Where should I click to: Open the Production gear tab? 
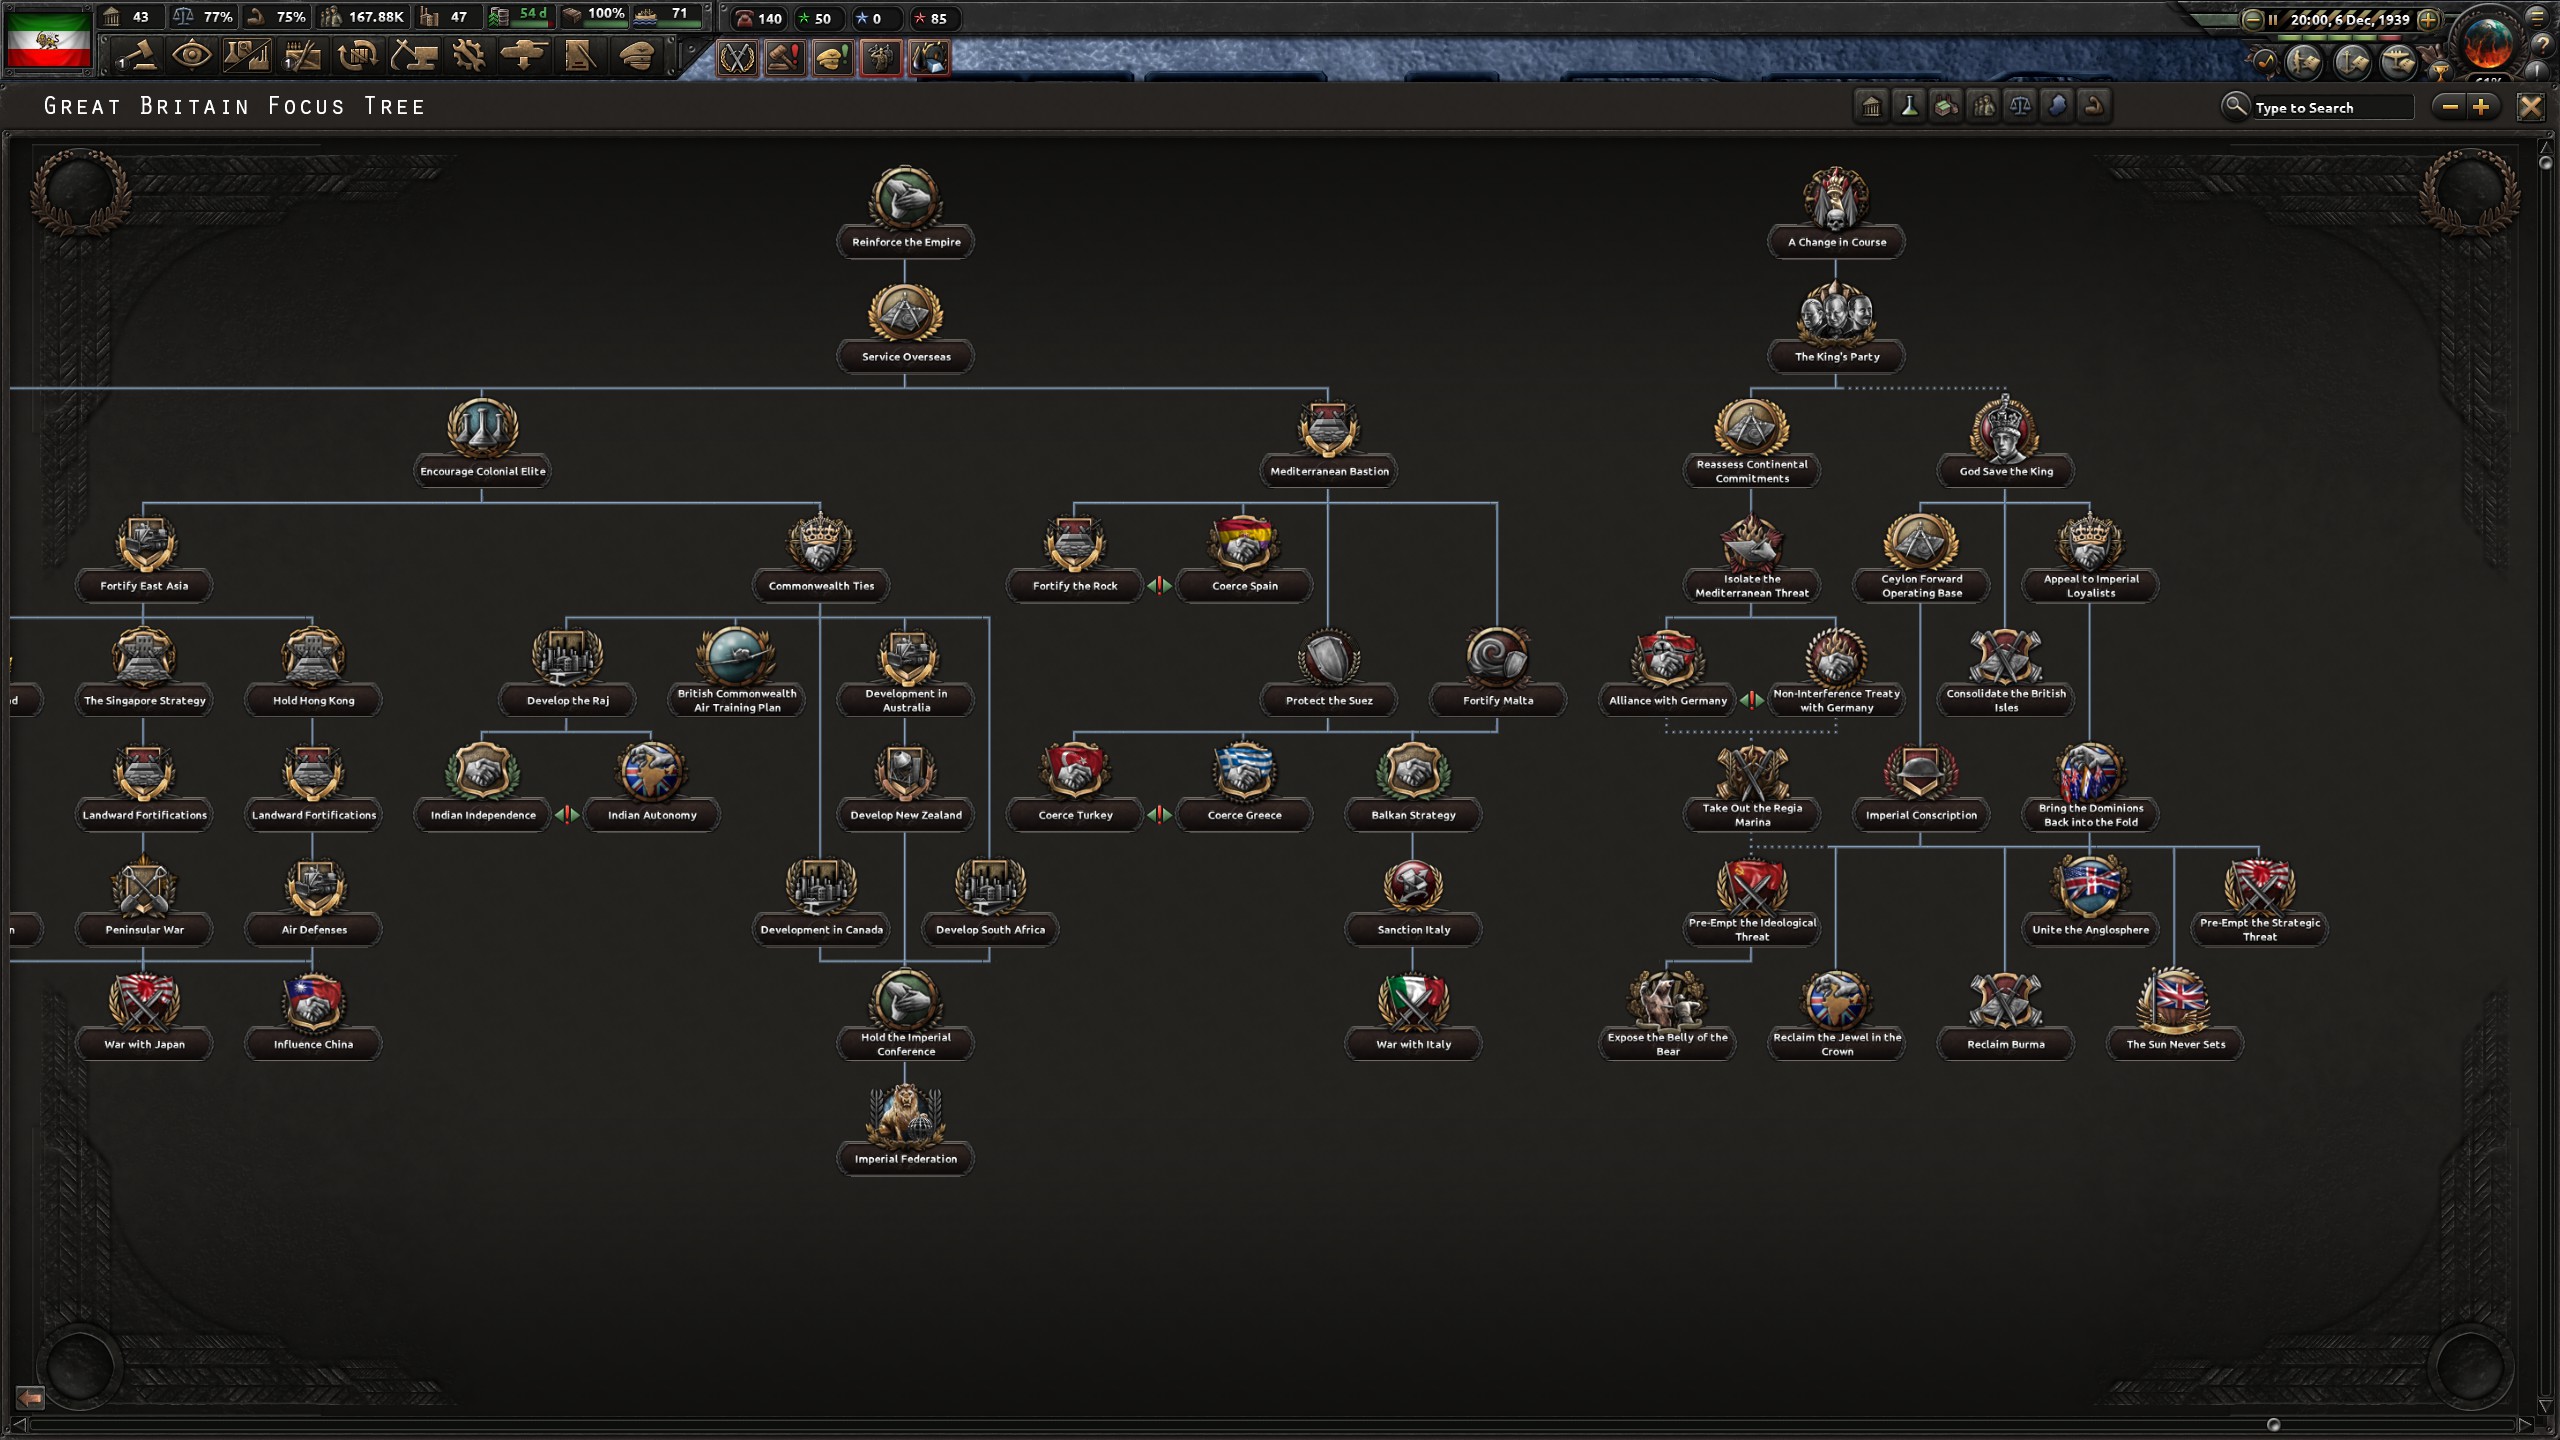coord(468,56)
